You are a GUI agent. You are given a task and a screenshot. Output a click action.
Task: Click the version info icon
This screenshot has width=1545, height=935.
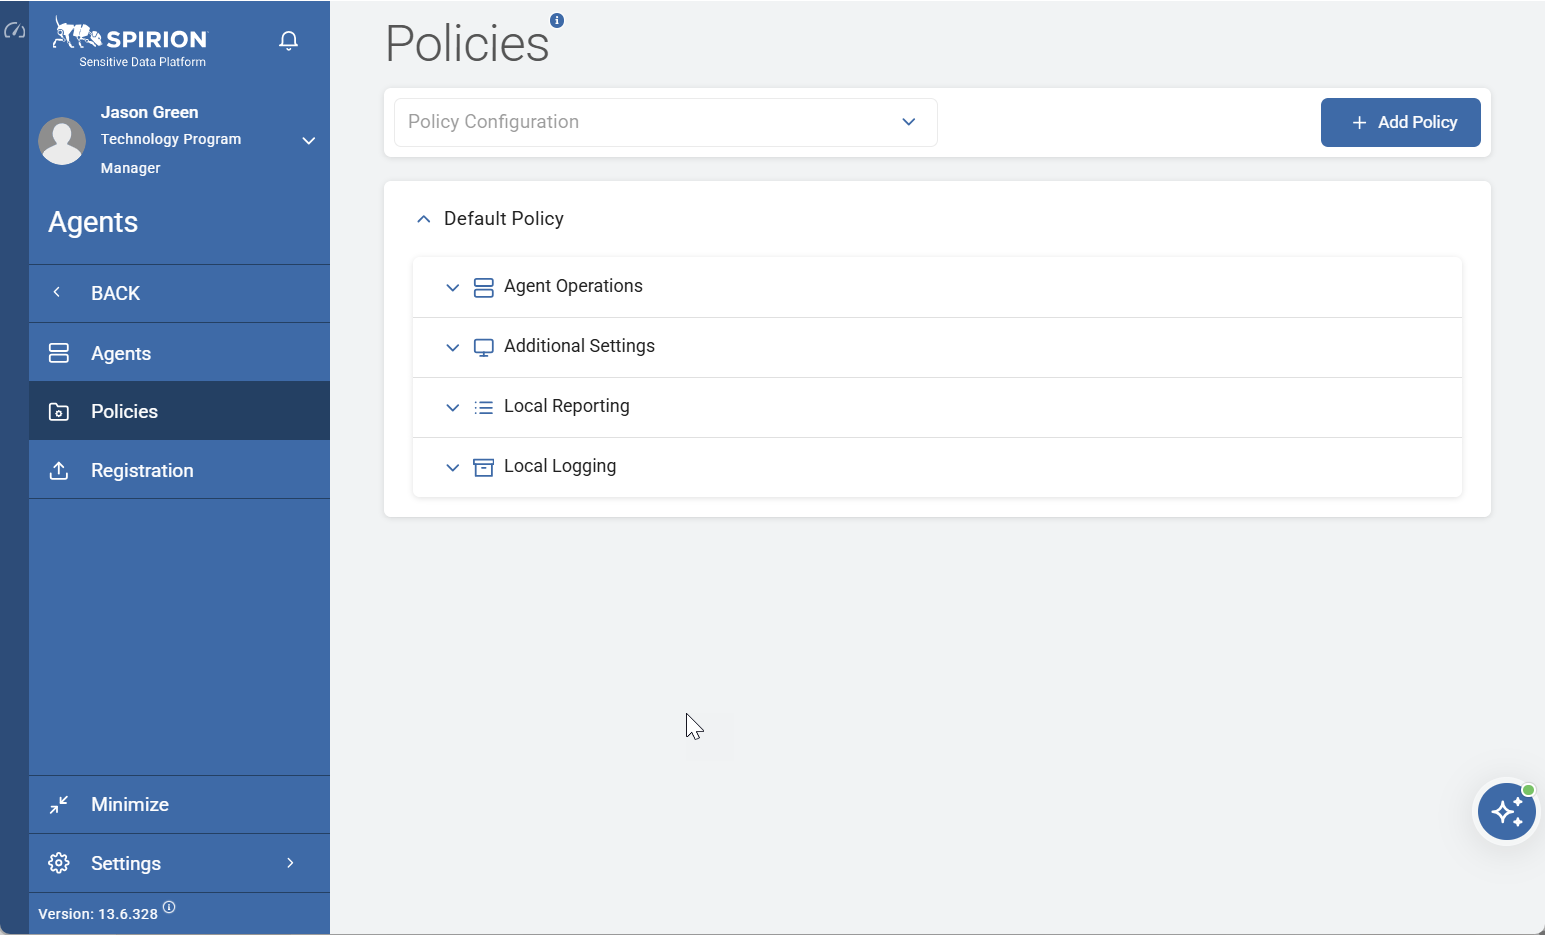pos(169,907)
